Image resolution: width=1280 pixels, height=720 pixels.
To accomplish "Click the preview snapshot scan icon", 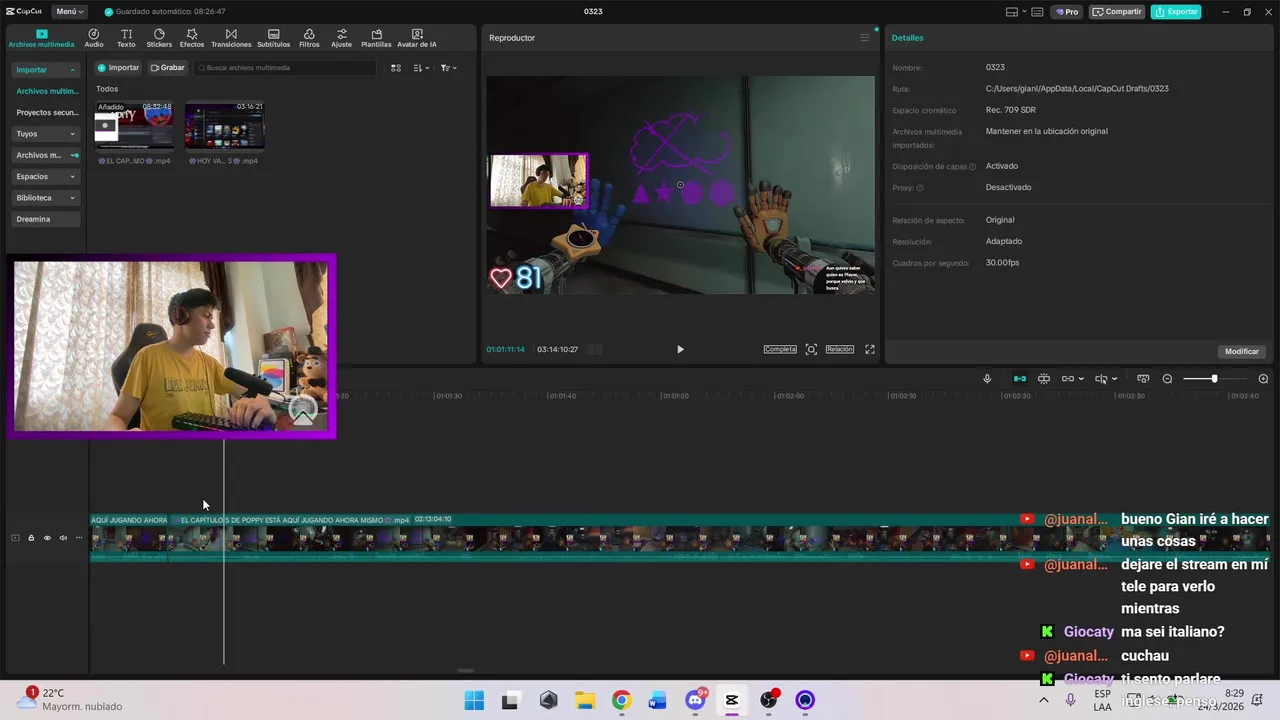I will coord(811,349).
